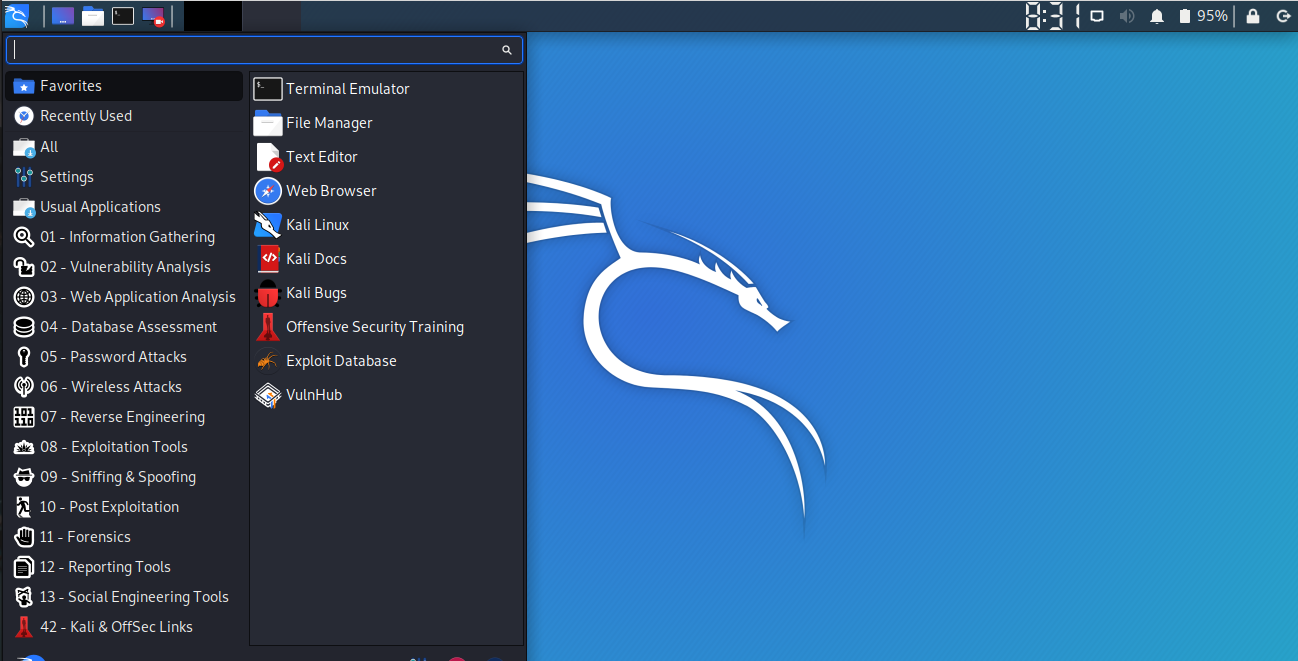Launch File Manager from favorites list
Image resolution: width=1298 pixels, height=661 pixels.
point(386,123)
